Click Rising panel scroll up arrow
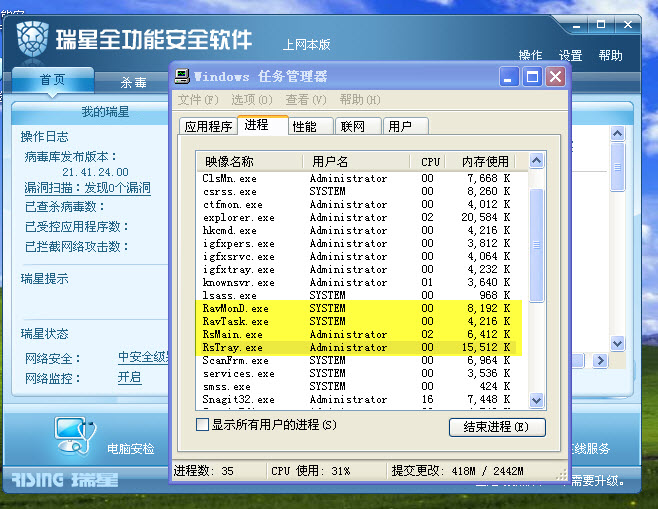658x509 pixels. pyautogui.click(x=617, y=133)
